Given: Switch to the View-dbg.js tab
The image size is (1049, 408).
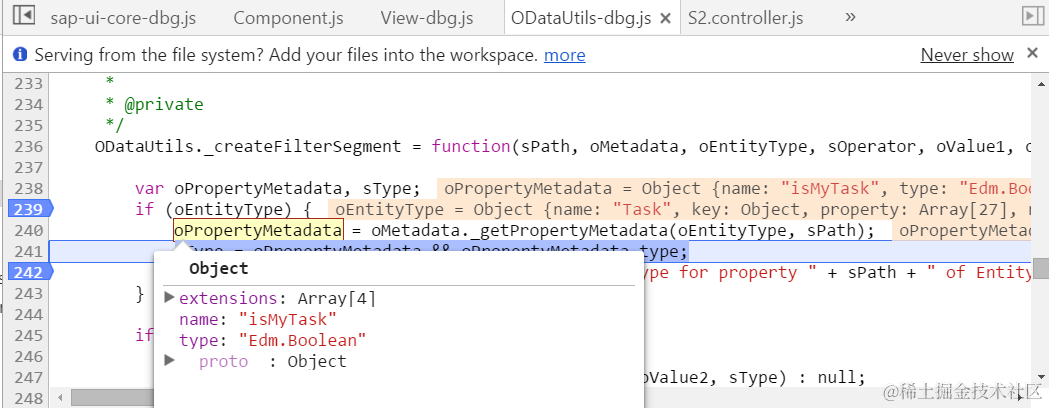Looking at the screenshot, I should pos(427,18).
